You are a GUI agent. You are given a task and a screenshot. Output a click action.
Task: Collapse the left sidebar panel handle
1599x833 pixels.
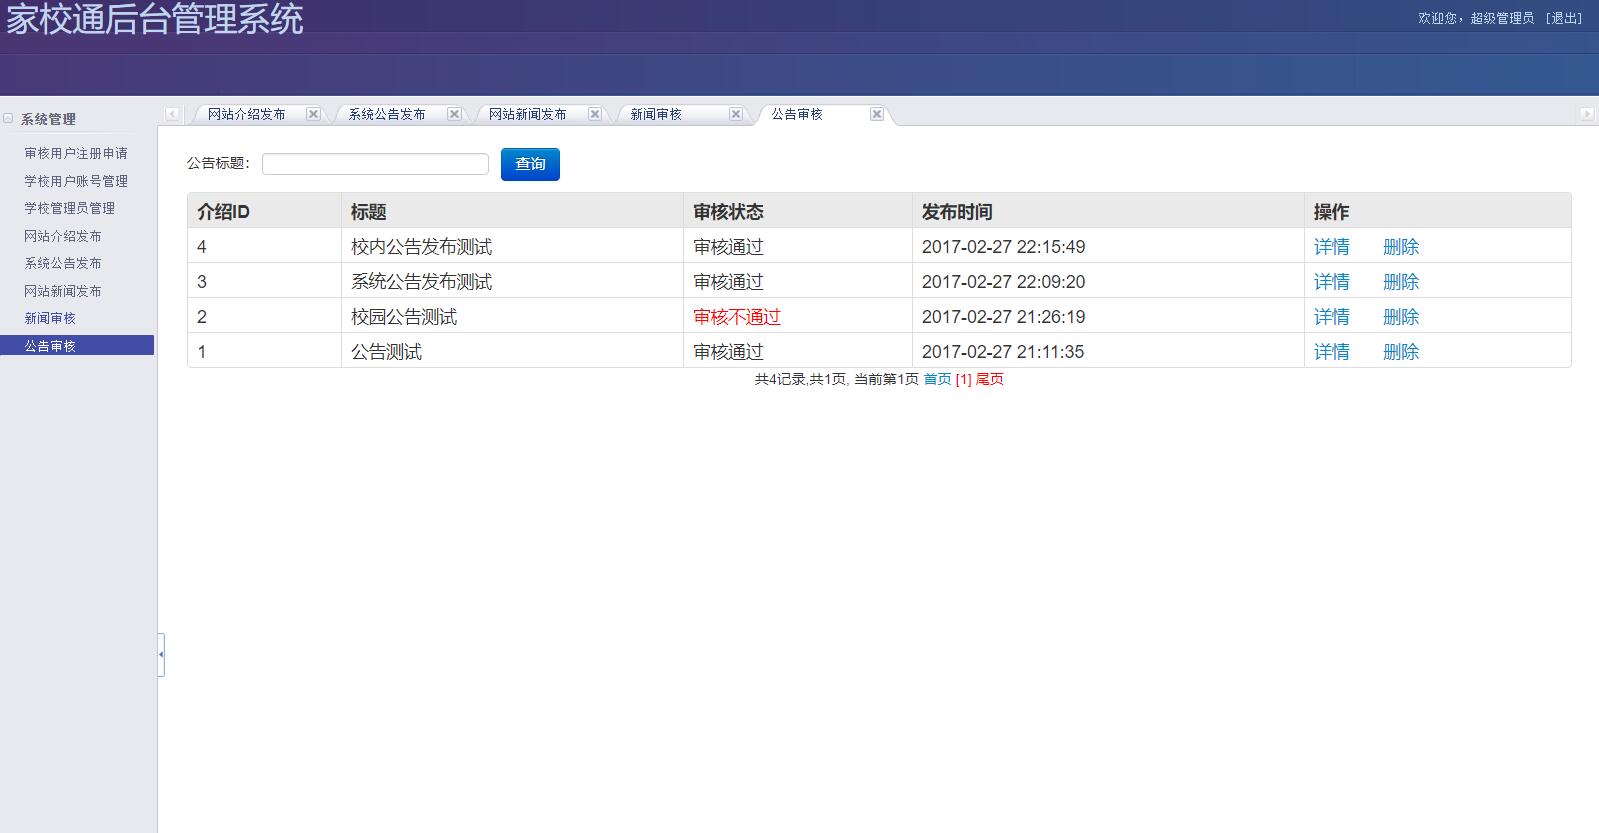[161, 654]
